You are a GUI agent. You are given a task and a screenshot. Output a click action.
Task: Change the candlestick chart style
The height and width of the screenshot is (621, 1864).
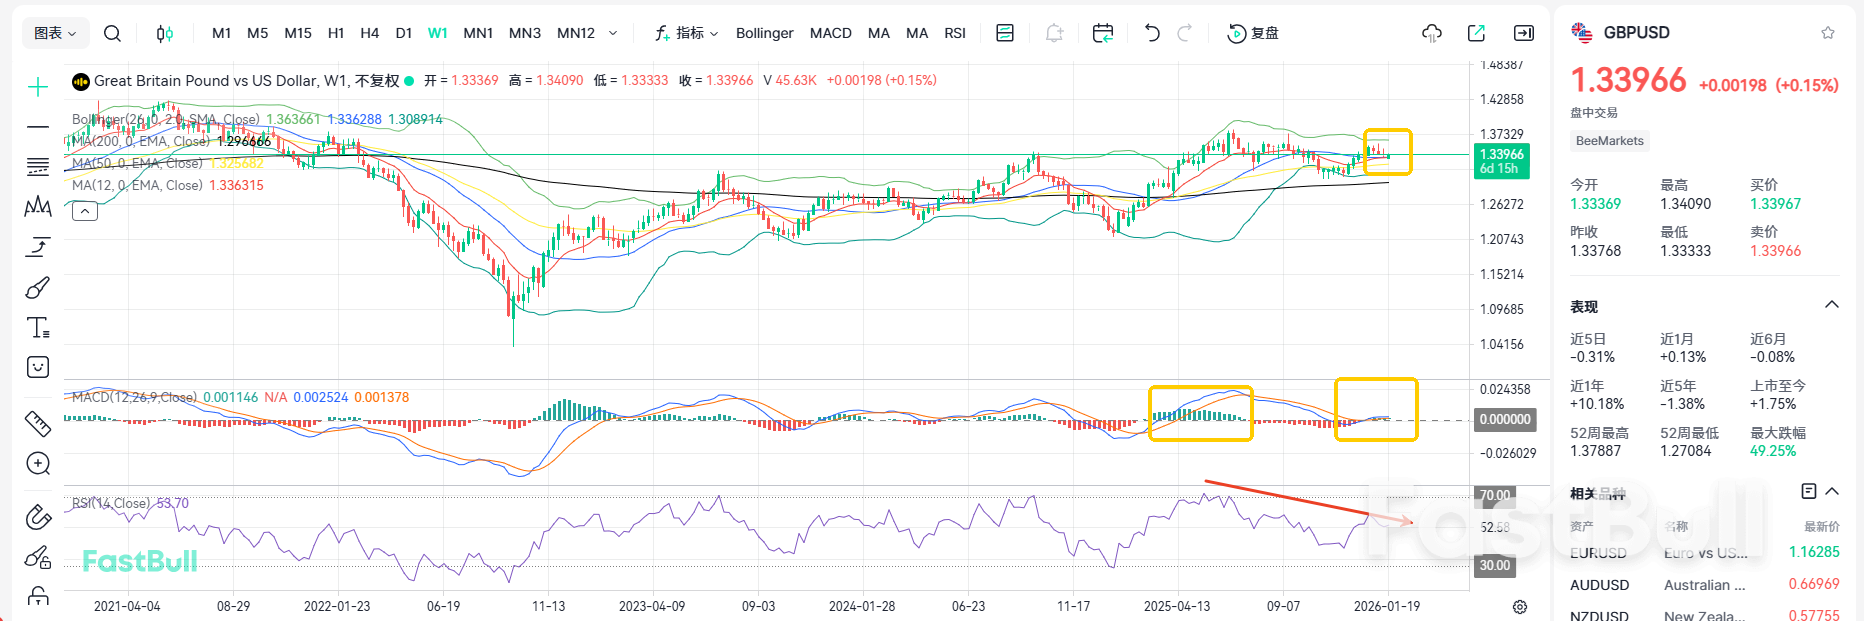click(x=165, y=33)
